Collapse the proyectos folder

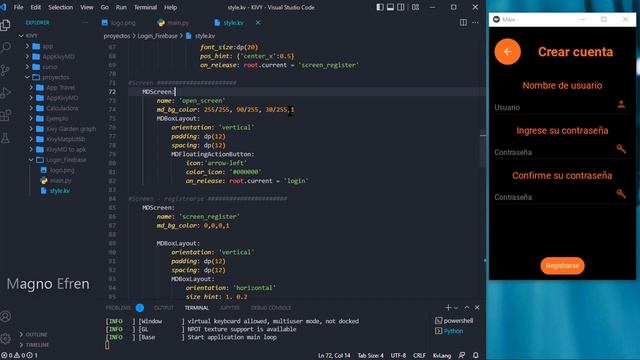[27, 77]
